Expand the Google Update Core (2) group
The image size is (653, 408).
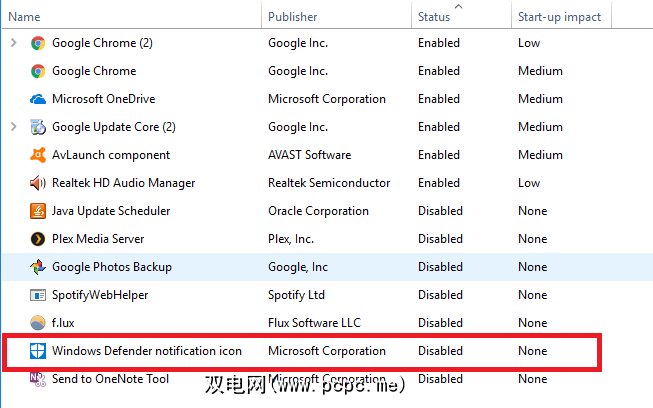pyautogui.click(x=13, y=127)
